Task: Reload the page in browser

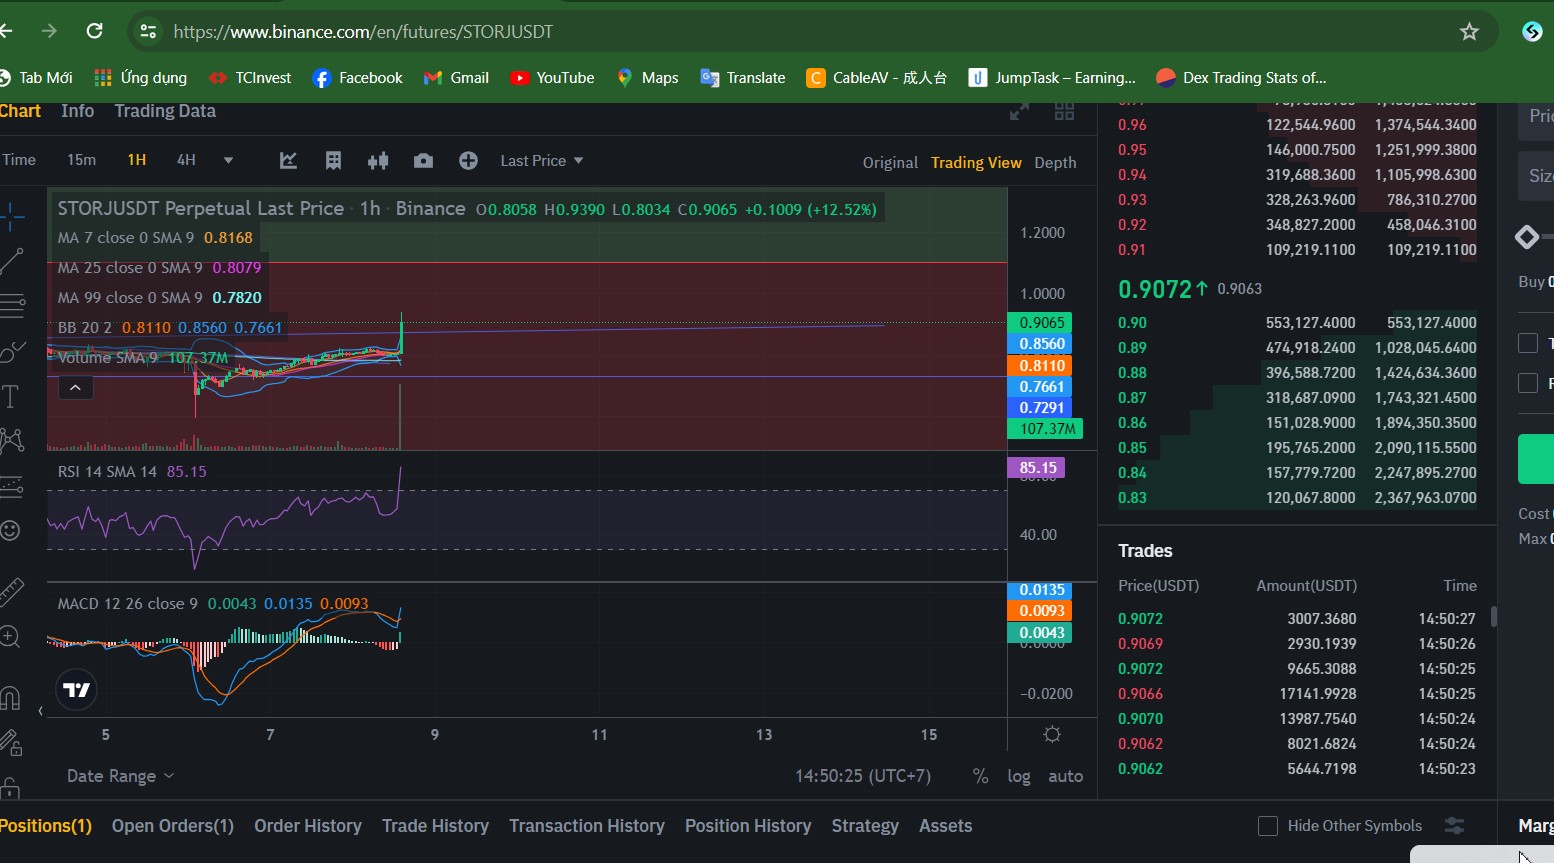Action: pyautogui.click(x=95, y=31)
